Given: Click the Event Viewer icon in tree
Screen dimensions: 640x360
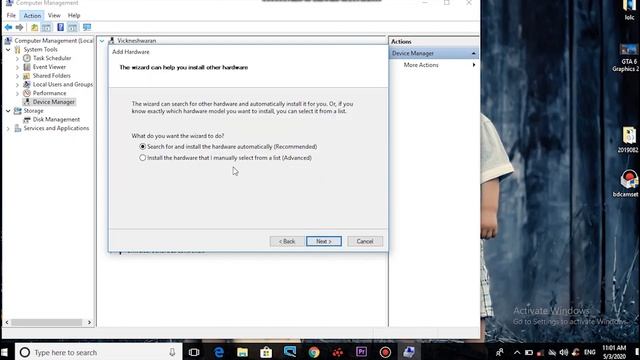Looking at the screenshot, I should coord(27,67).
